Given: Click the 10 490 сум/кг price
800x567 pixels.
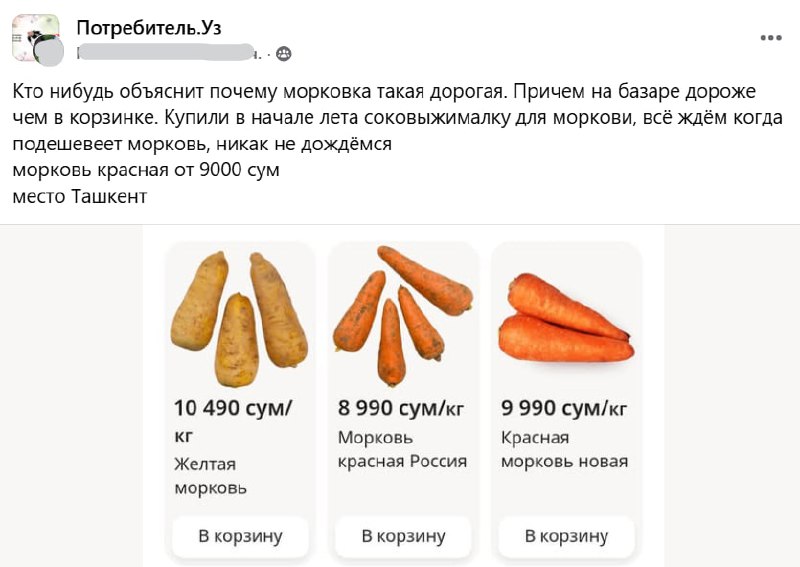Looking at the screenshot, I should pos(233,421).
